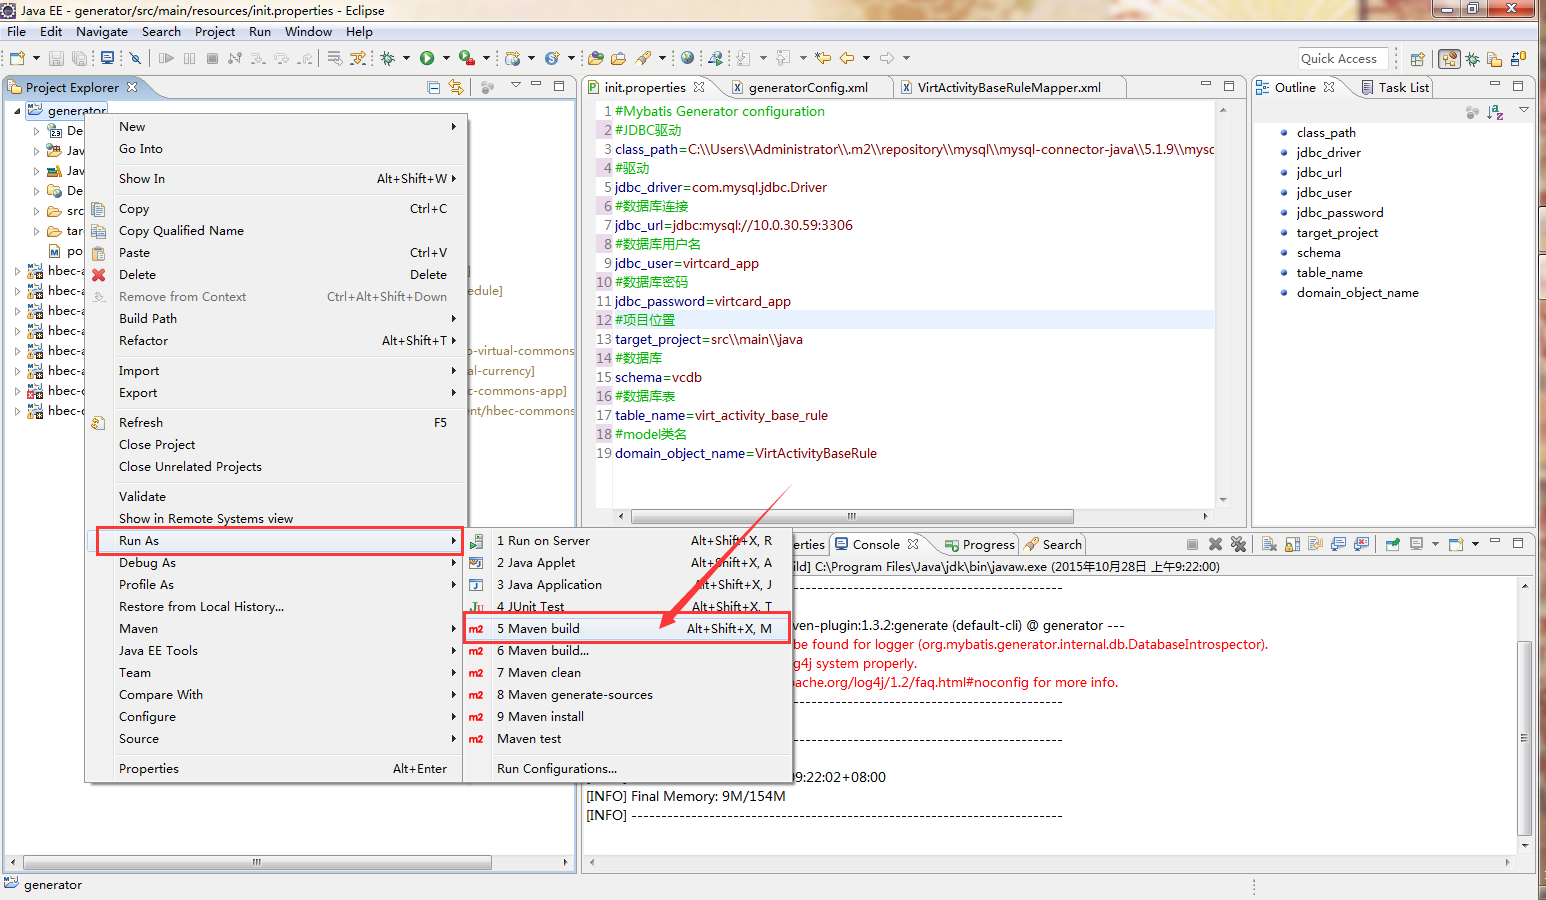Click the red Delete X icon in context menu

pyautogui.click(x=98, y=275)
